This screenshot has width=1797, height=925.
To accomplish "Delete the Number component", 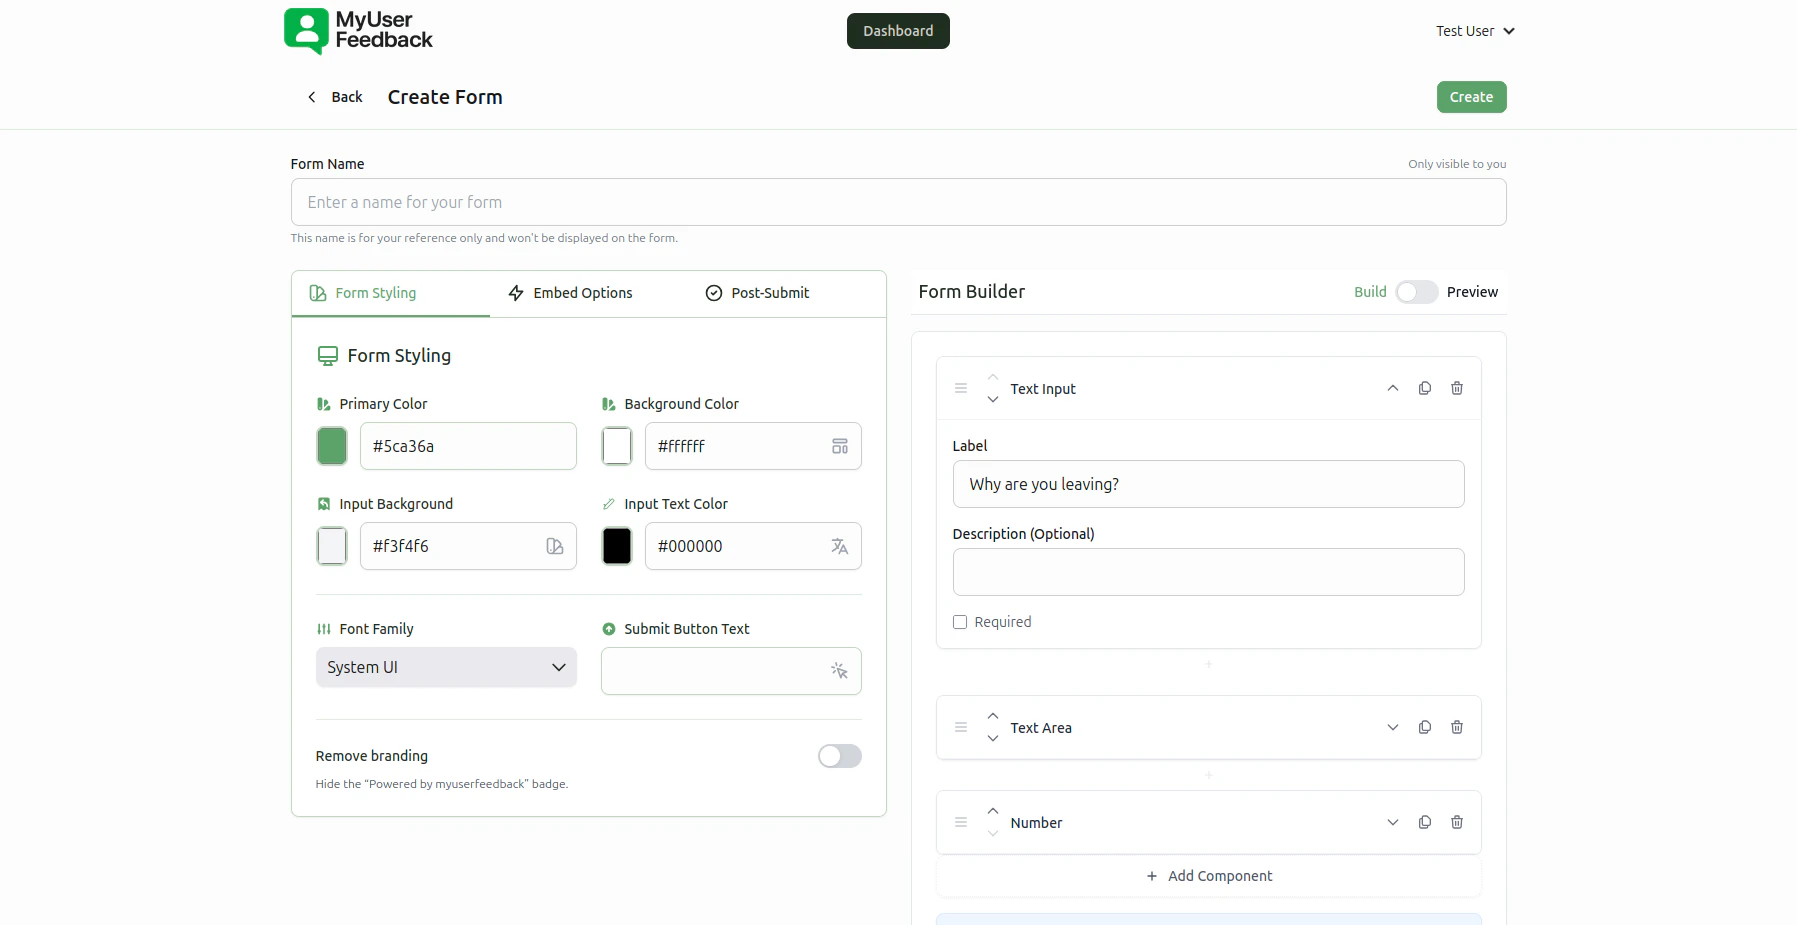I will 1456,822.
